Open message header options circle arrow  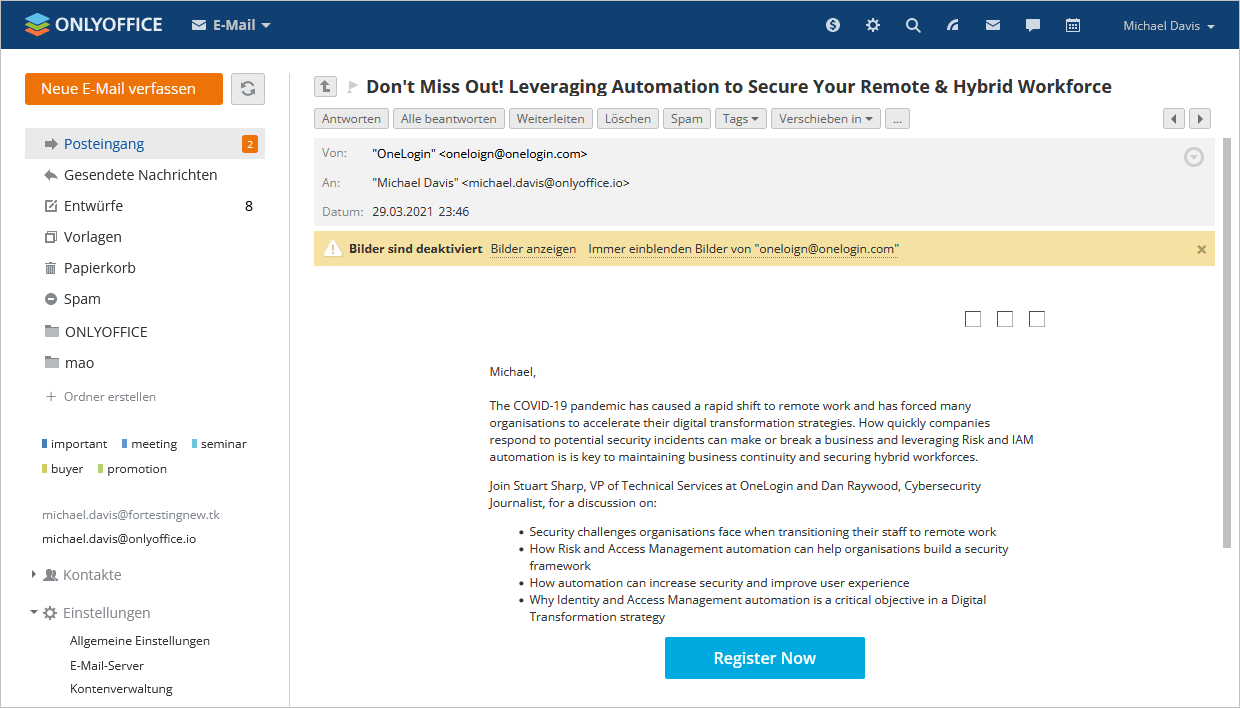click(x=1194, y=157)
